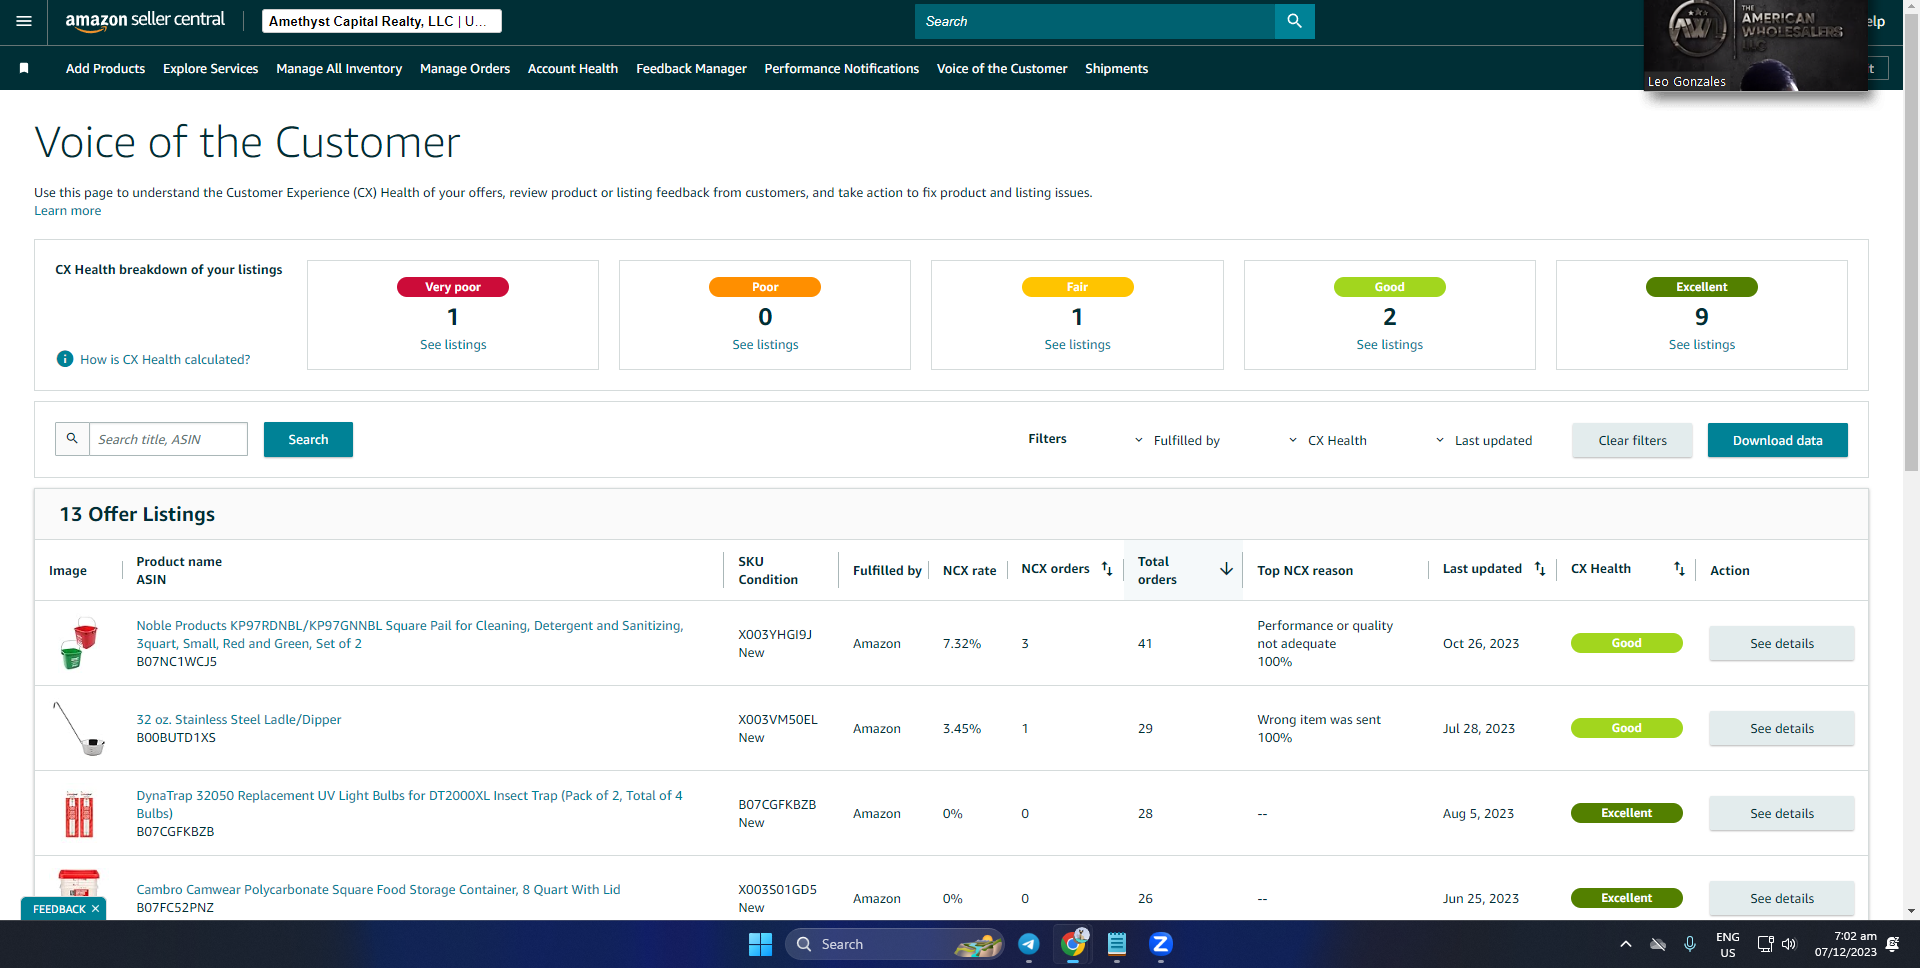Open the notification bell in taskbar
Viewport: 1920px width, 968px height.
point(1892,944)
